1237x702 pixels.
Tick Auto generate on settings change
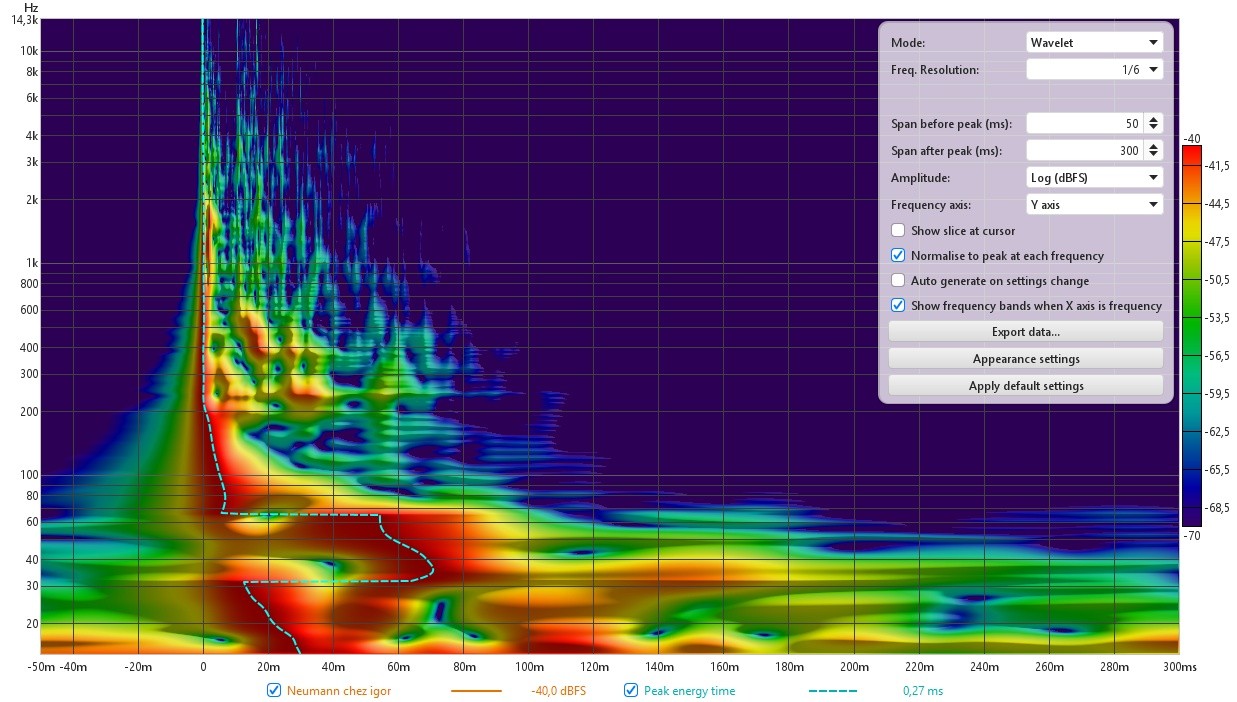click(898, 281)
